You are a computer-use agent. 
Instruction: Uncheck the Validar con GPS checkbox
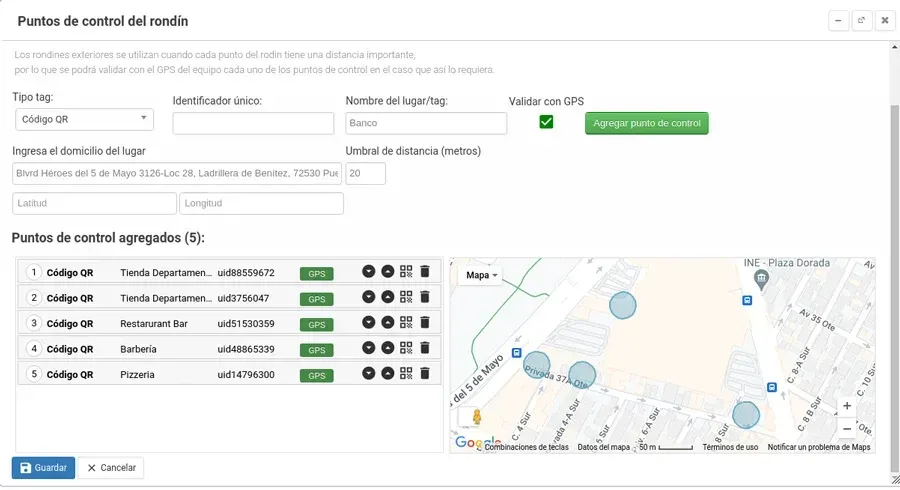point(546,122)
